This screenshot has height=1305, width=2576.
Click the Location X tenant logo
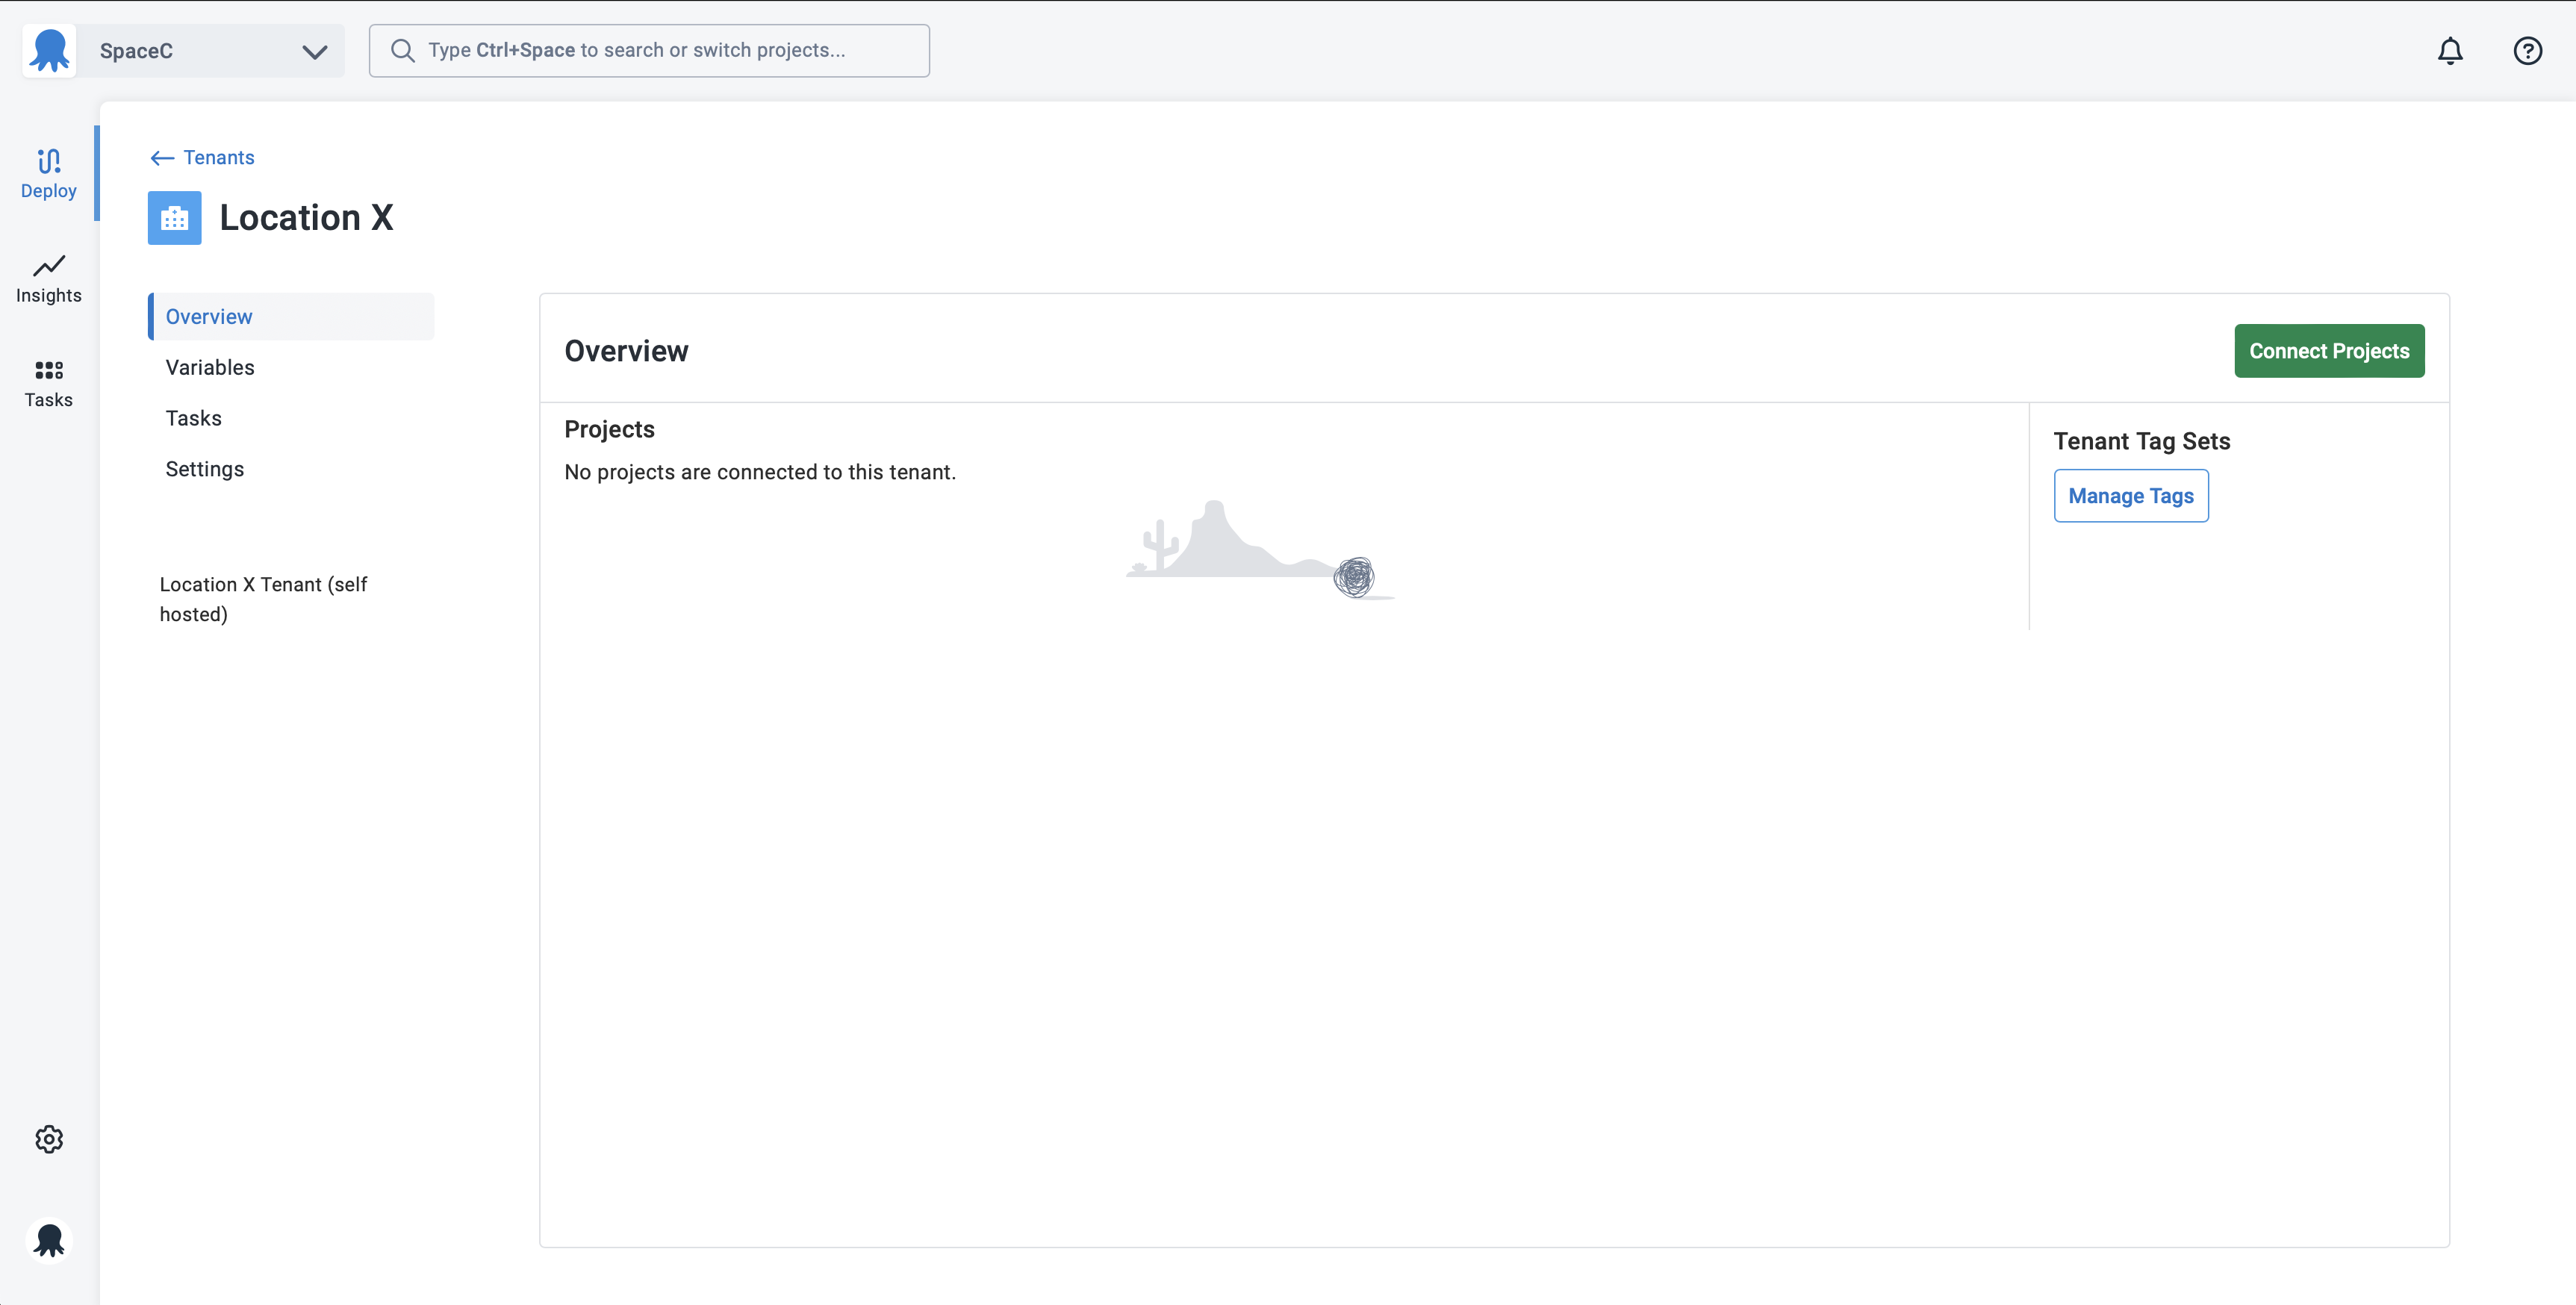(174, 218)
